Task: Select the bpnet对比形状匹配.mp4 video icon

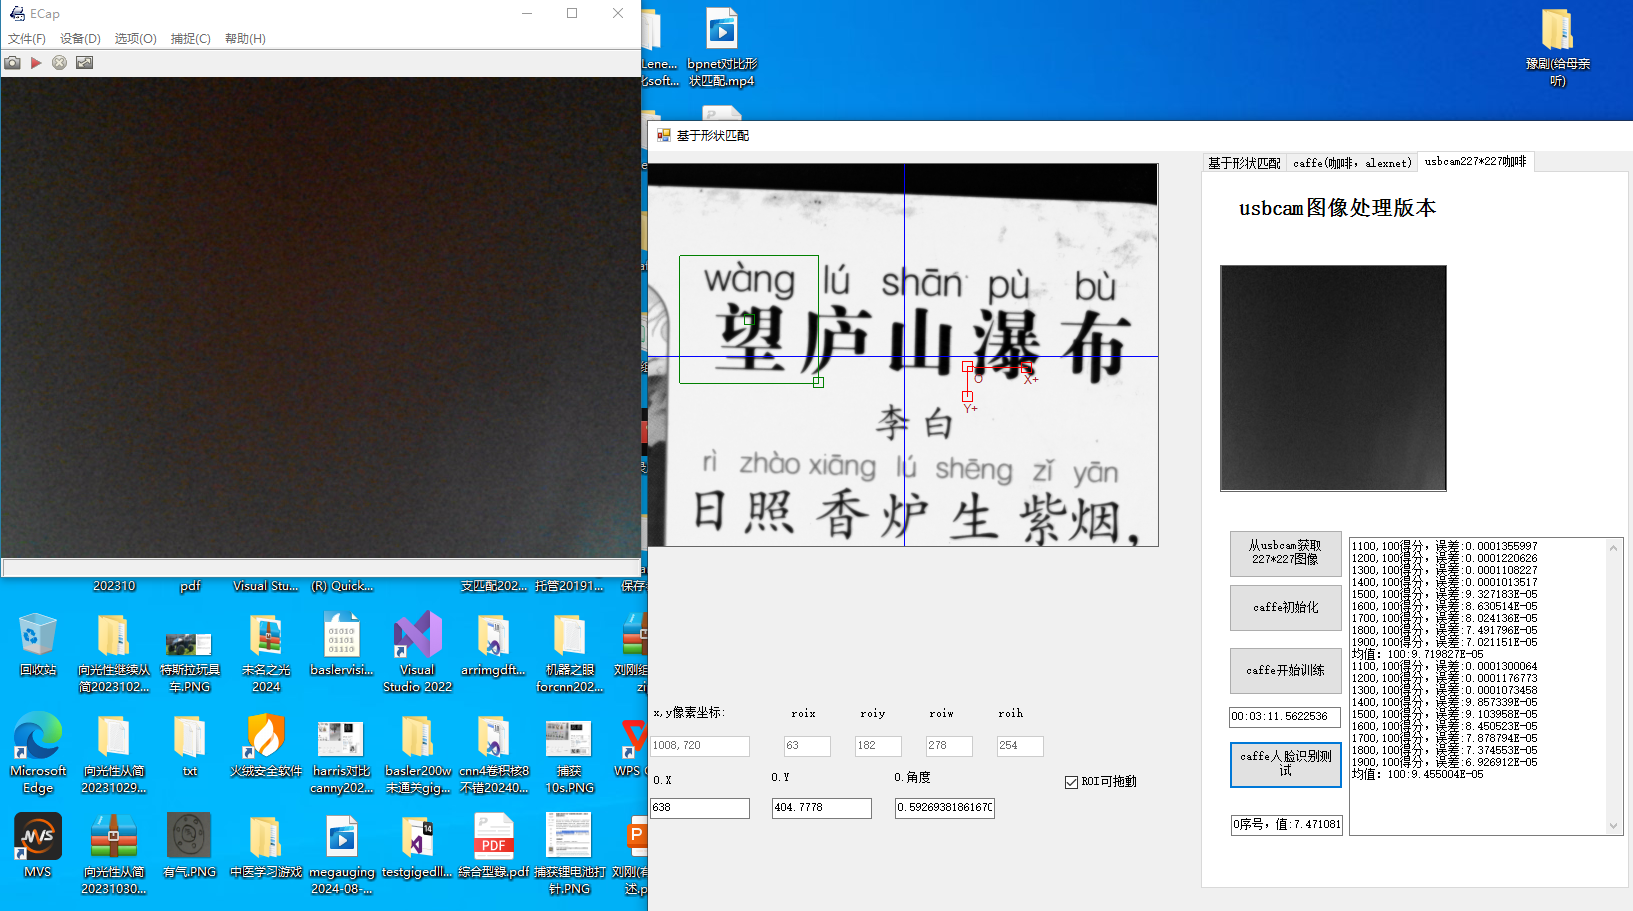Action: click(x=722, y=46)
